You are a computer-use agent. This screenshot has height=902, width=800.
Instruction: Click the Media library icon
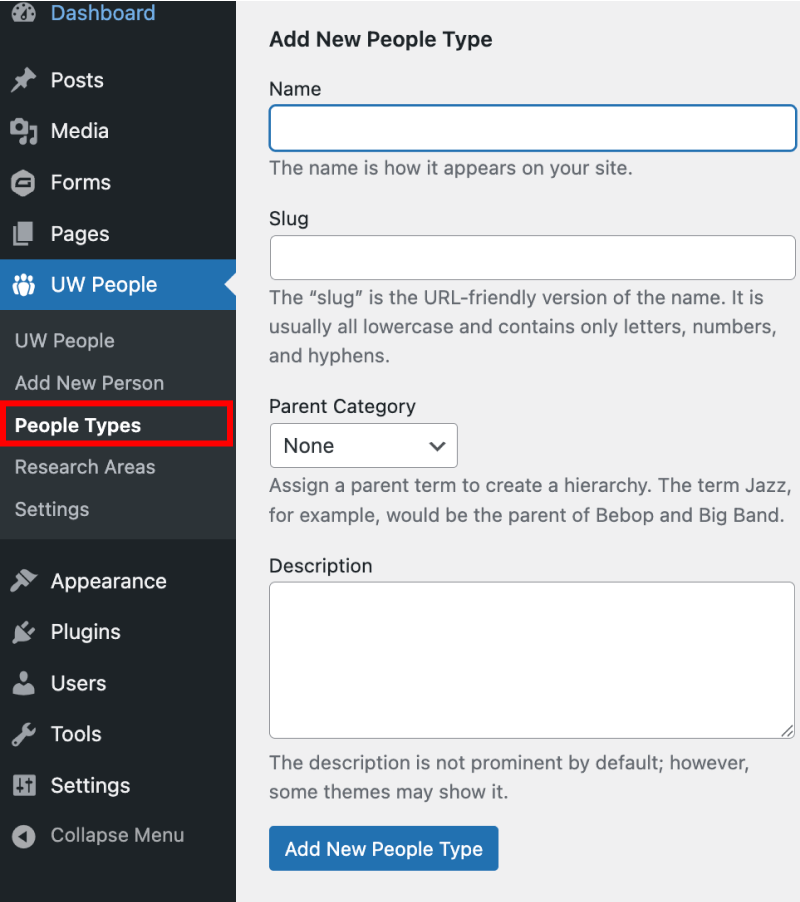click(23, 131)
